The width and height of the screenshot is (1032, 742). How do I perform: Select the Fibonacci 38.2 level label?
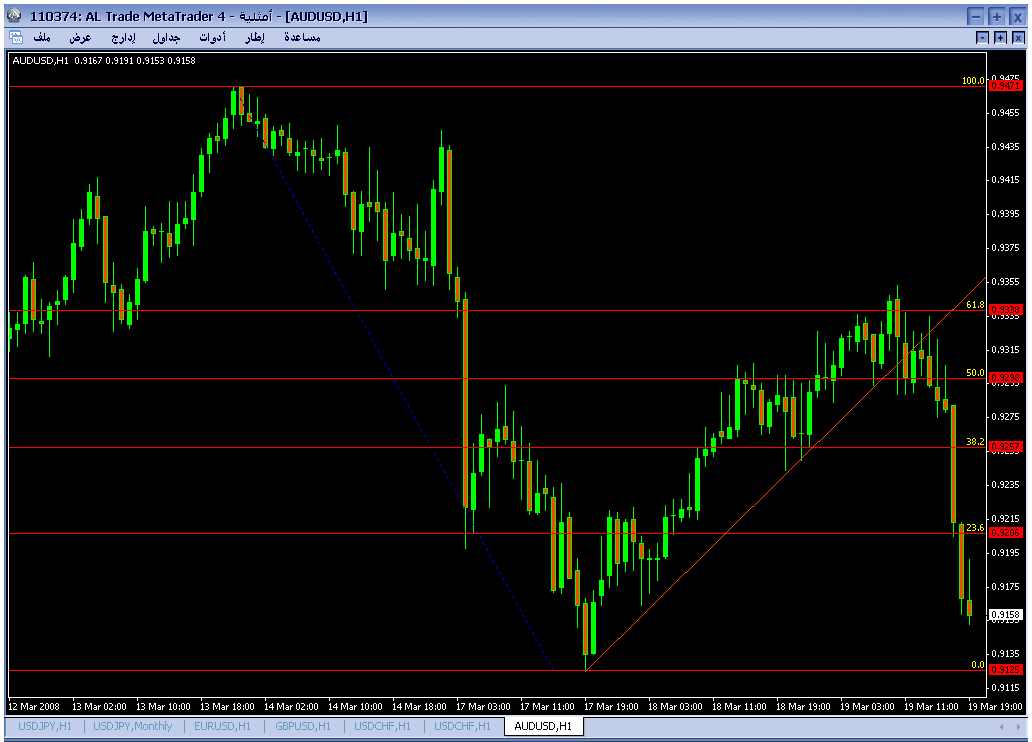pos(975,442)
